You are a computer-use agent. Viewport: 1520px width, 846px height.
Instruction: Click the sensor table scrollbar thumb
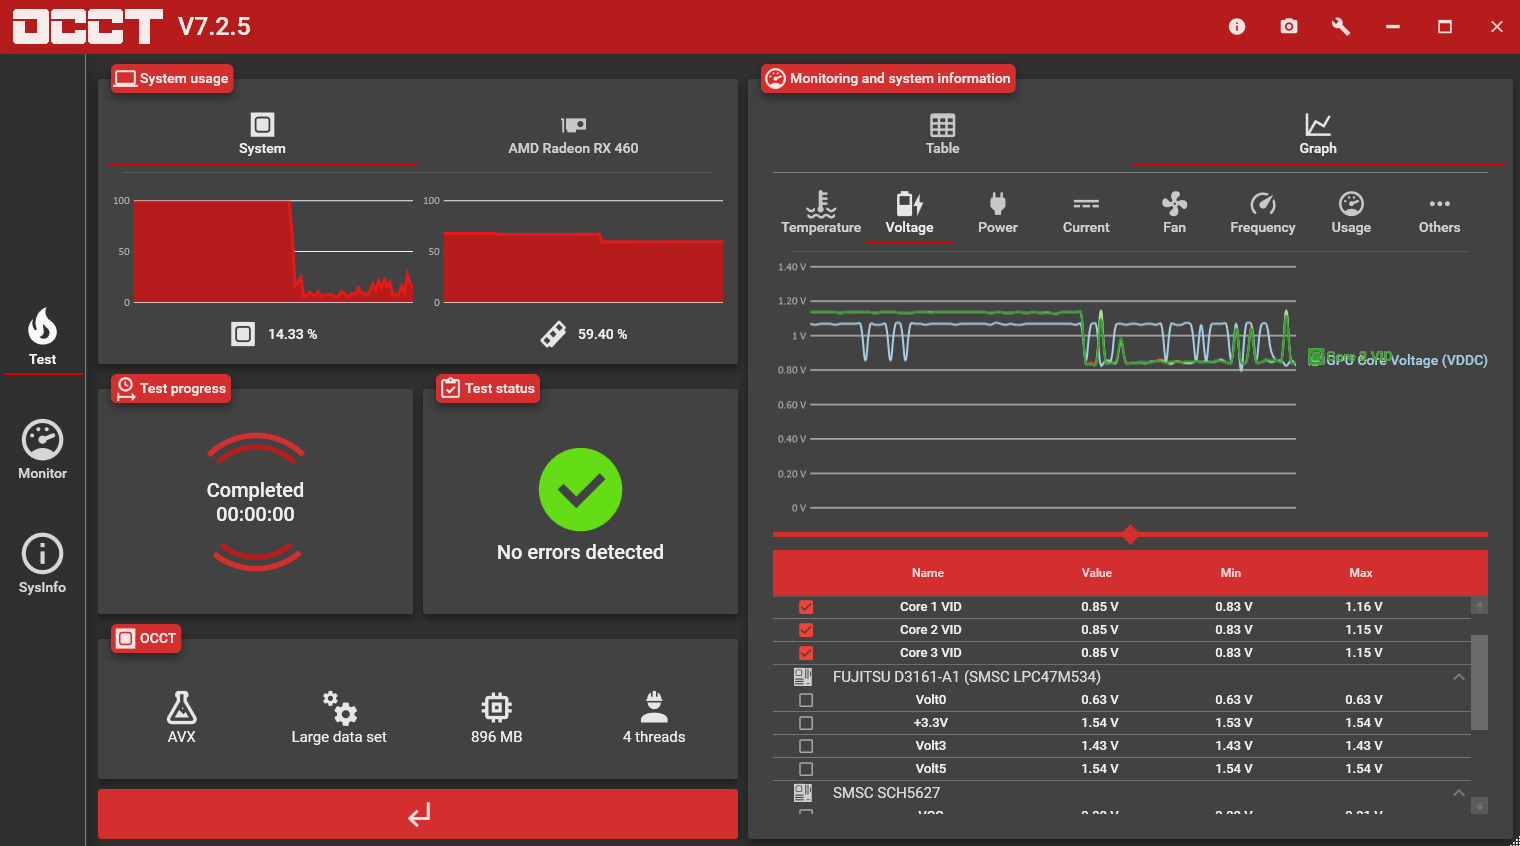1479,682
